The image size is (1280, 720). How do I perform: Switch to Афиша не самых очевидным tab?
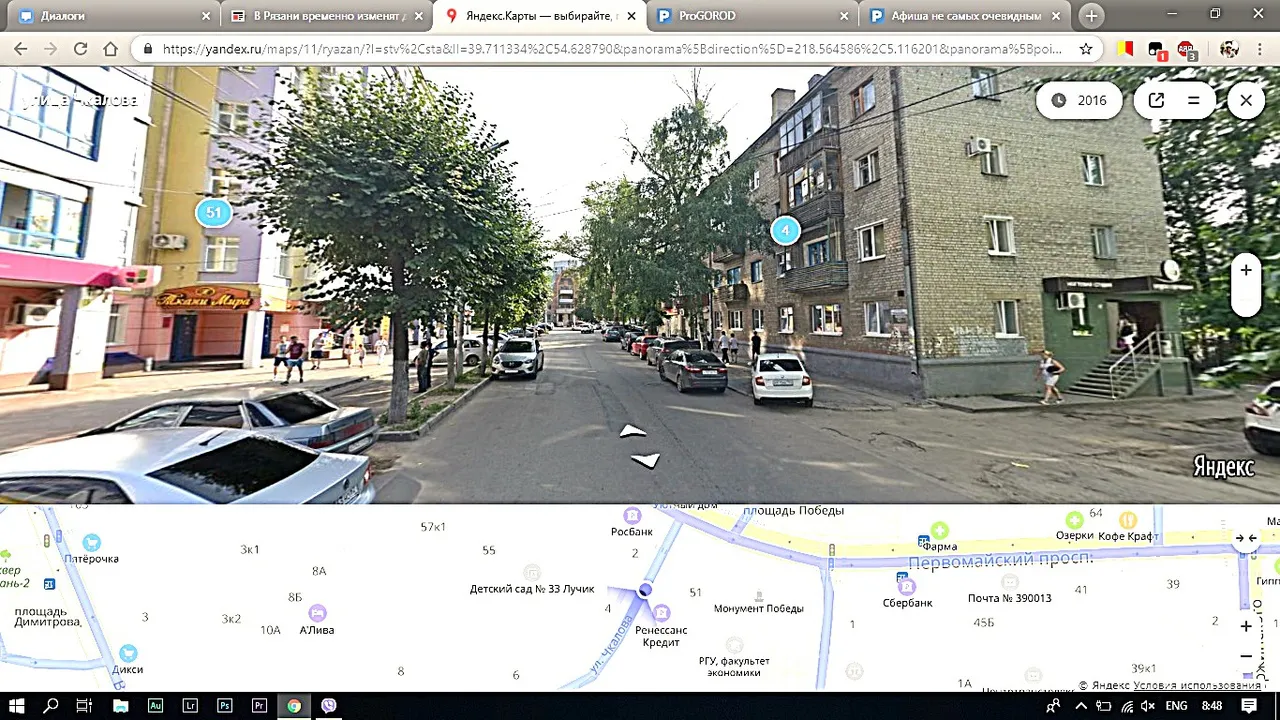(x=965, y=16)
